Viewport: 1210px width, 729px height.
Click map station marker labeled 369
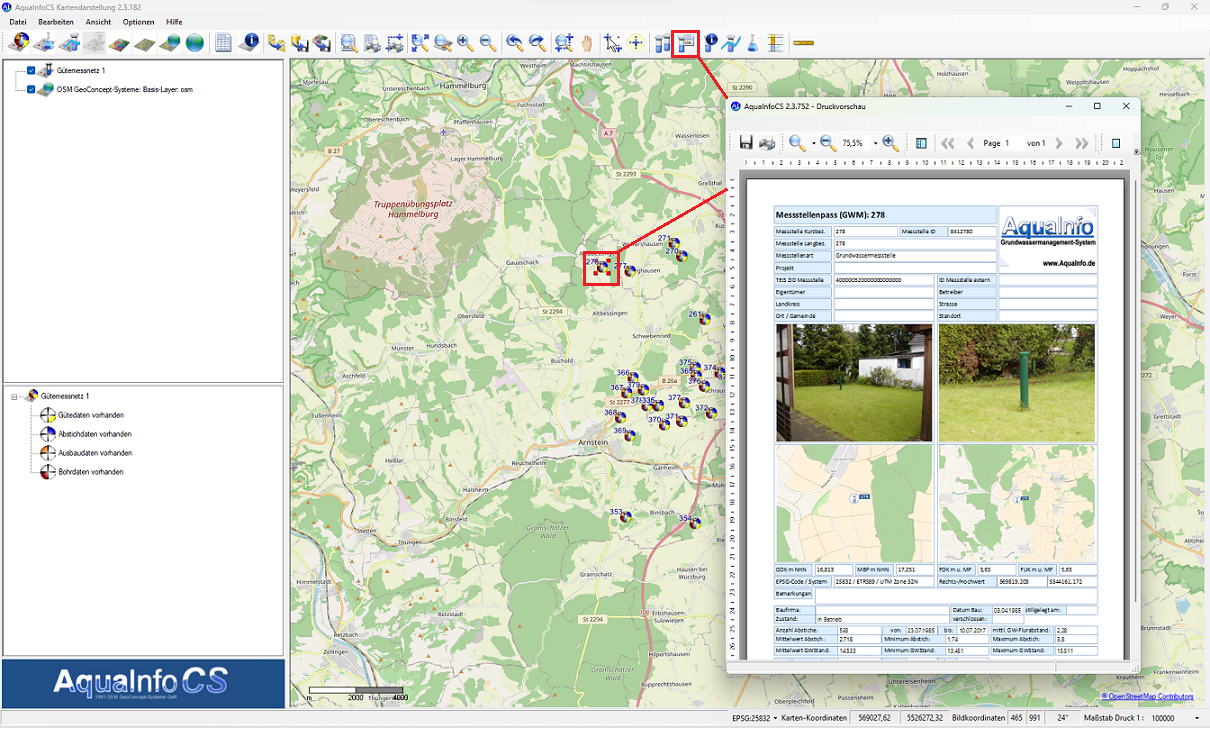632,437
